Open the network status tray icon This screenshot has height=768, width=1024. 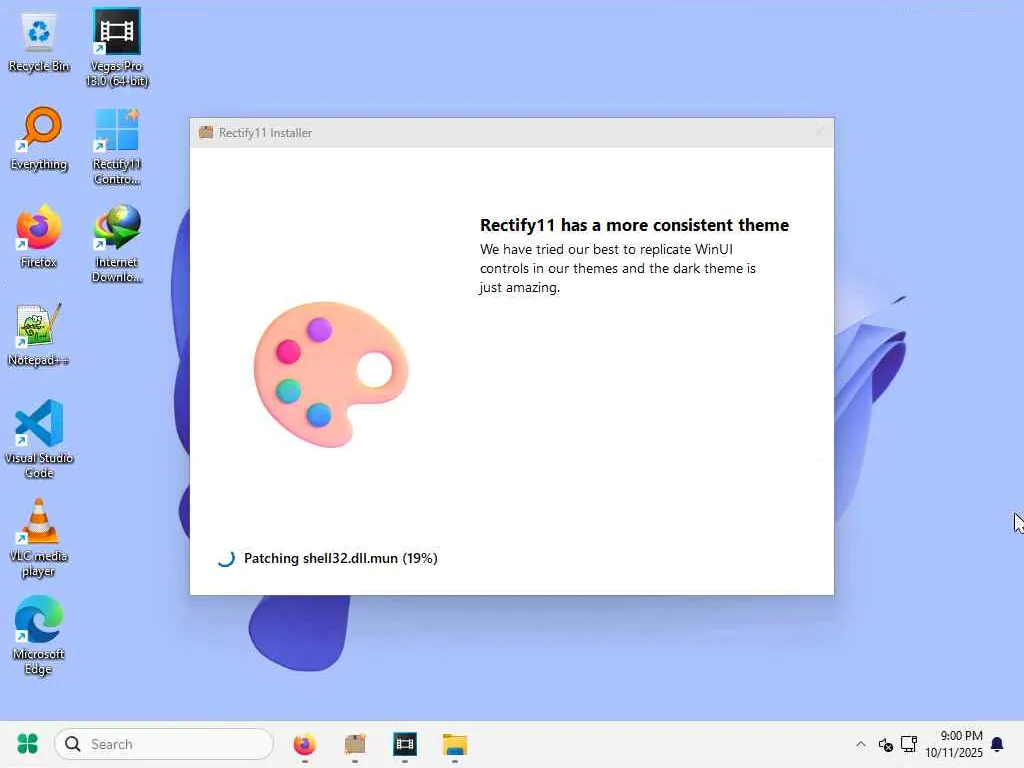[909, 744]
